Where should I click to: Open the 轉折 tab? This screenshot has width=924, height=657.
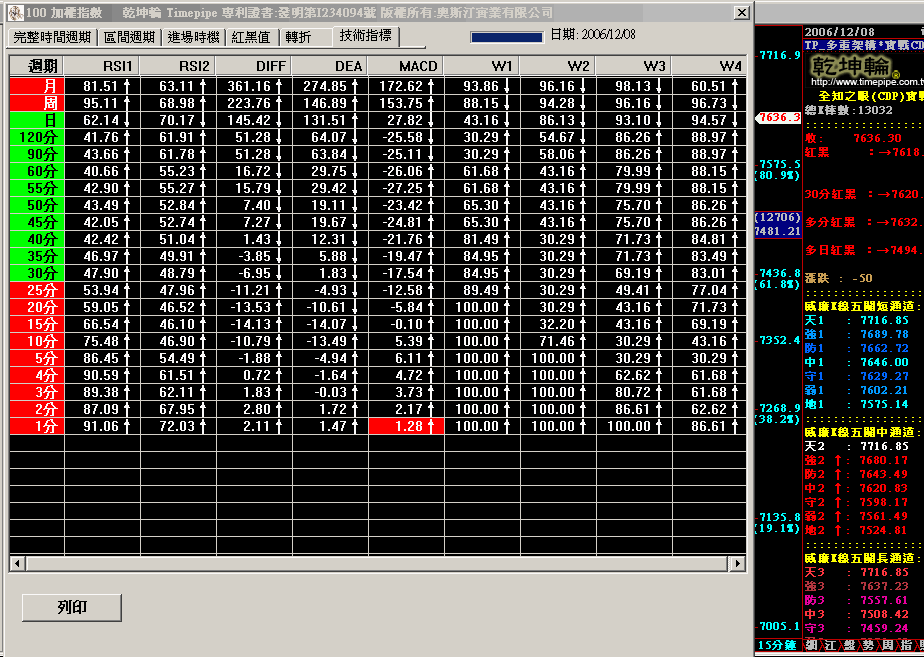[298, 37]
